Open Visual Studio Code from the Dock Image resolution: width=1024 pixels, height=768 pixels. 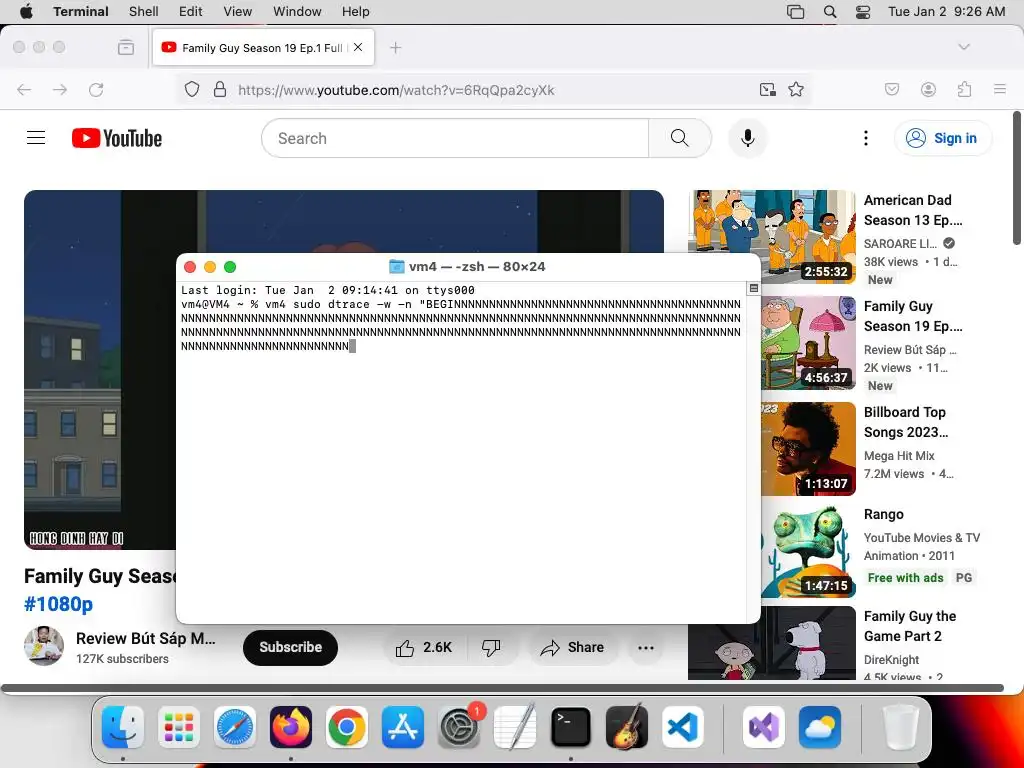pyautogui.click(x=683, y=726)
